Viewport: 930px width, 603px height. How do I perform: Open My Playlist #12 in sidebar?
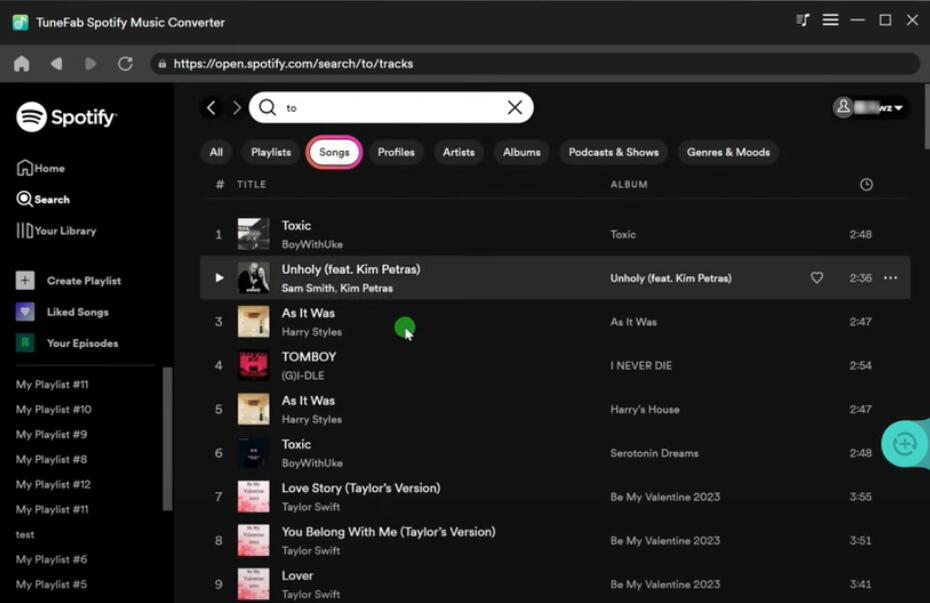[53, 484]
